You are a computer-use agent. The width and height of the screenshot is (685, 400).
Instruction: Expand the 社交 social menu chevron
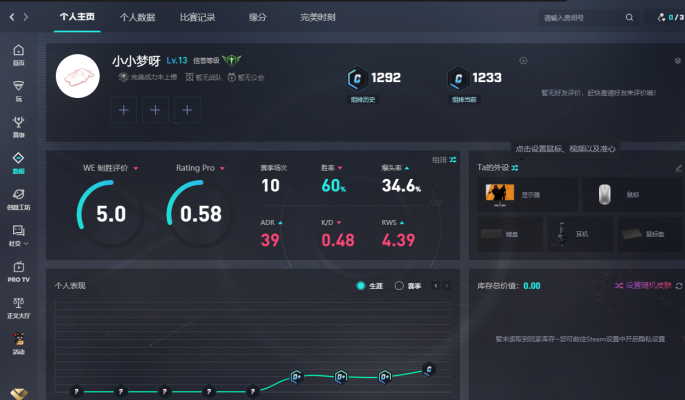click(26, 244)
